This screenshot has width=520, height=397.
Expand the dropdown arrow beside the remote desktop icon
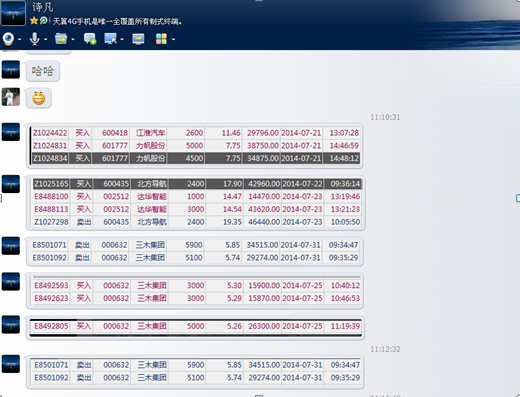coord(122,39)
